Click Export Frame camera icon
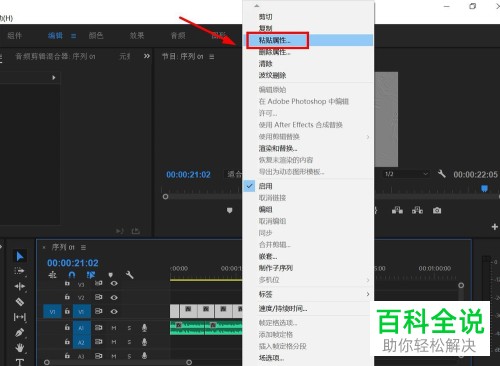The height and width of the screenshot is (366, 500). coord(437,210)
